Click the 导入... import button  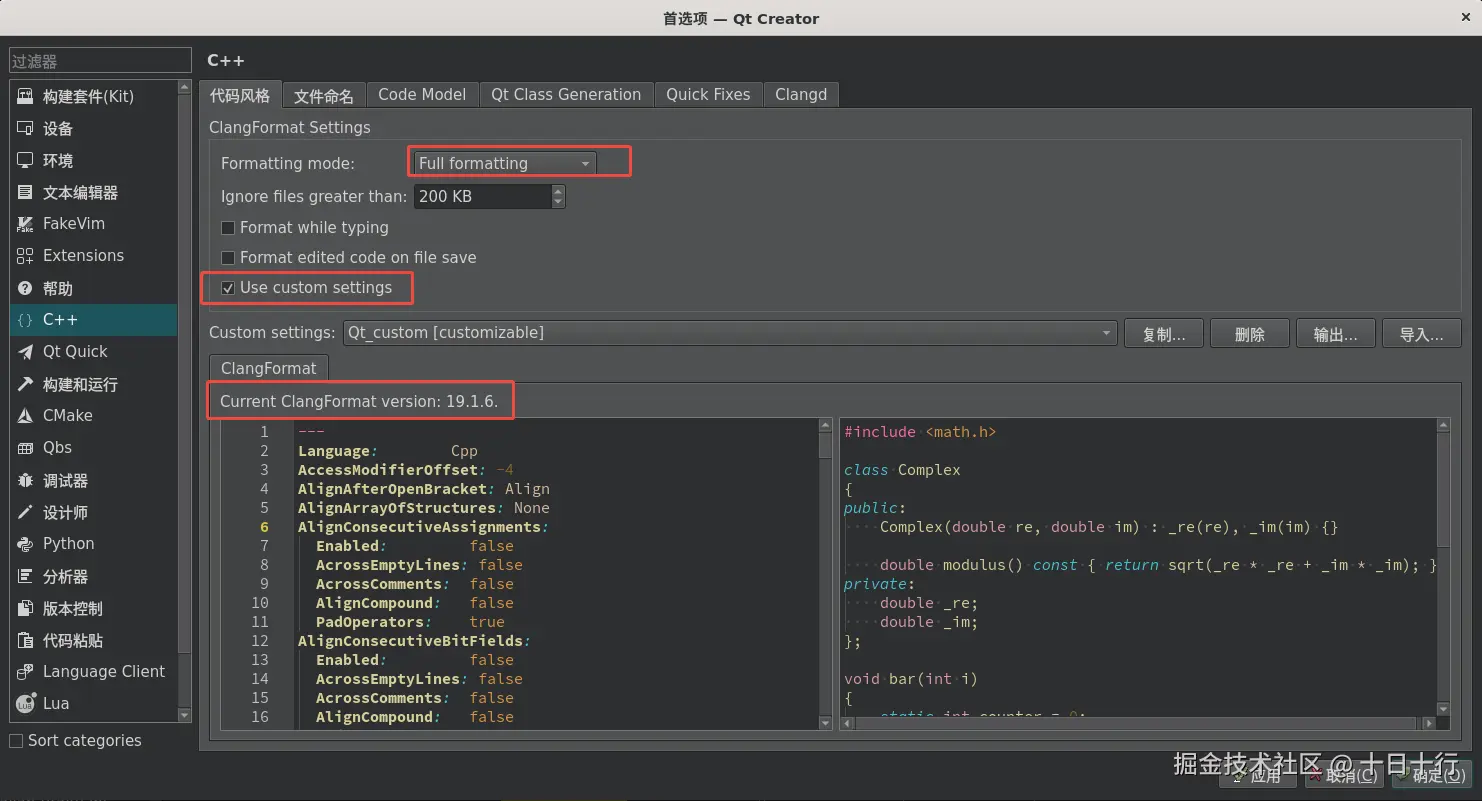pos(1422,334)
